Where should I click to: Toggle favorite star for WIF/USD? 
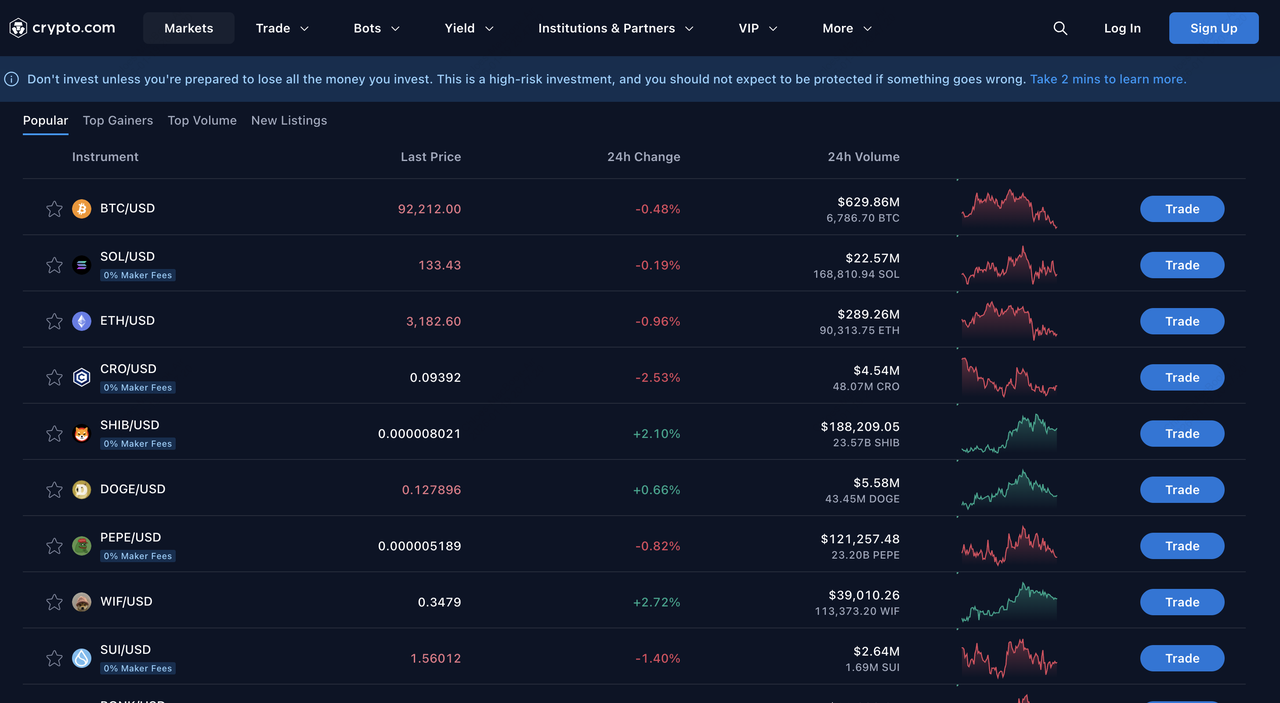54,602
